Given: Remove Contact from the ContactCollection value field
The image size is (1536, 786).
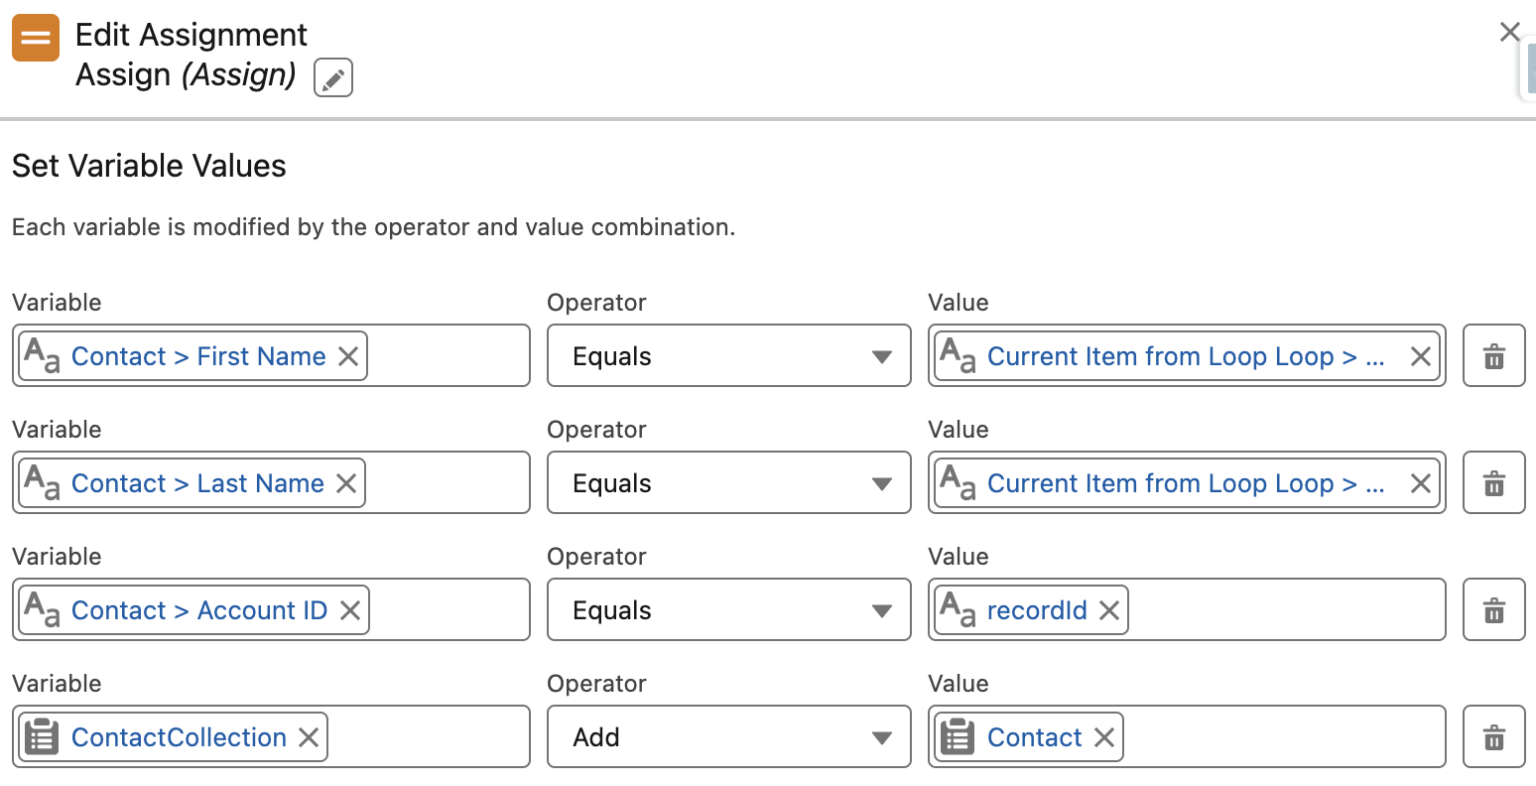Looking at the screenshot, I should tap(1105, 737).
